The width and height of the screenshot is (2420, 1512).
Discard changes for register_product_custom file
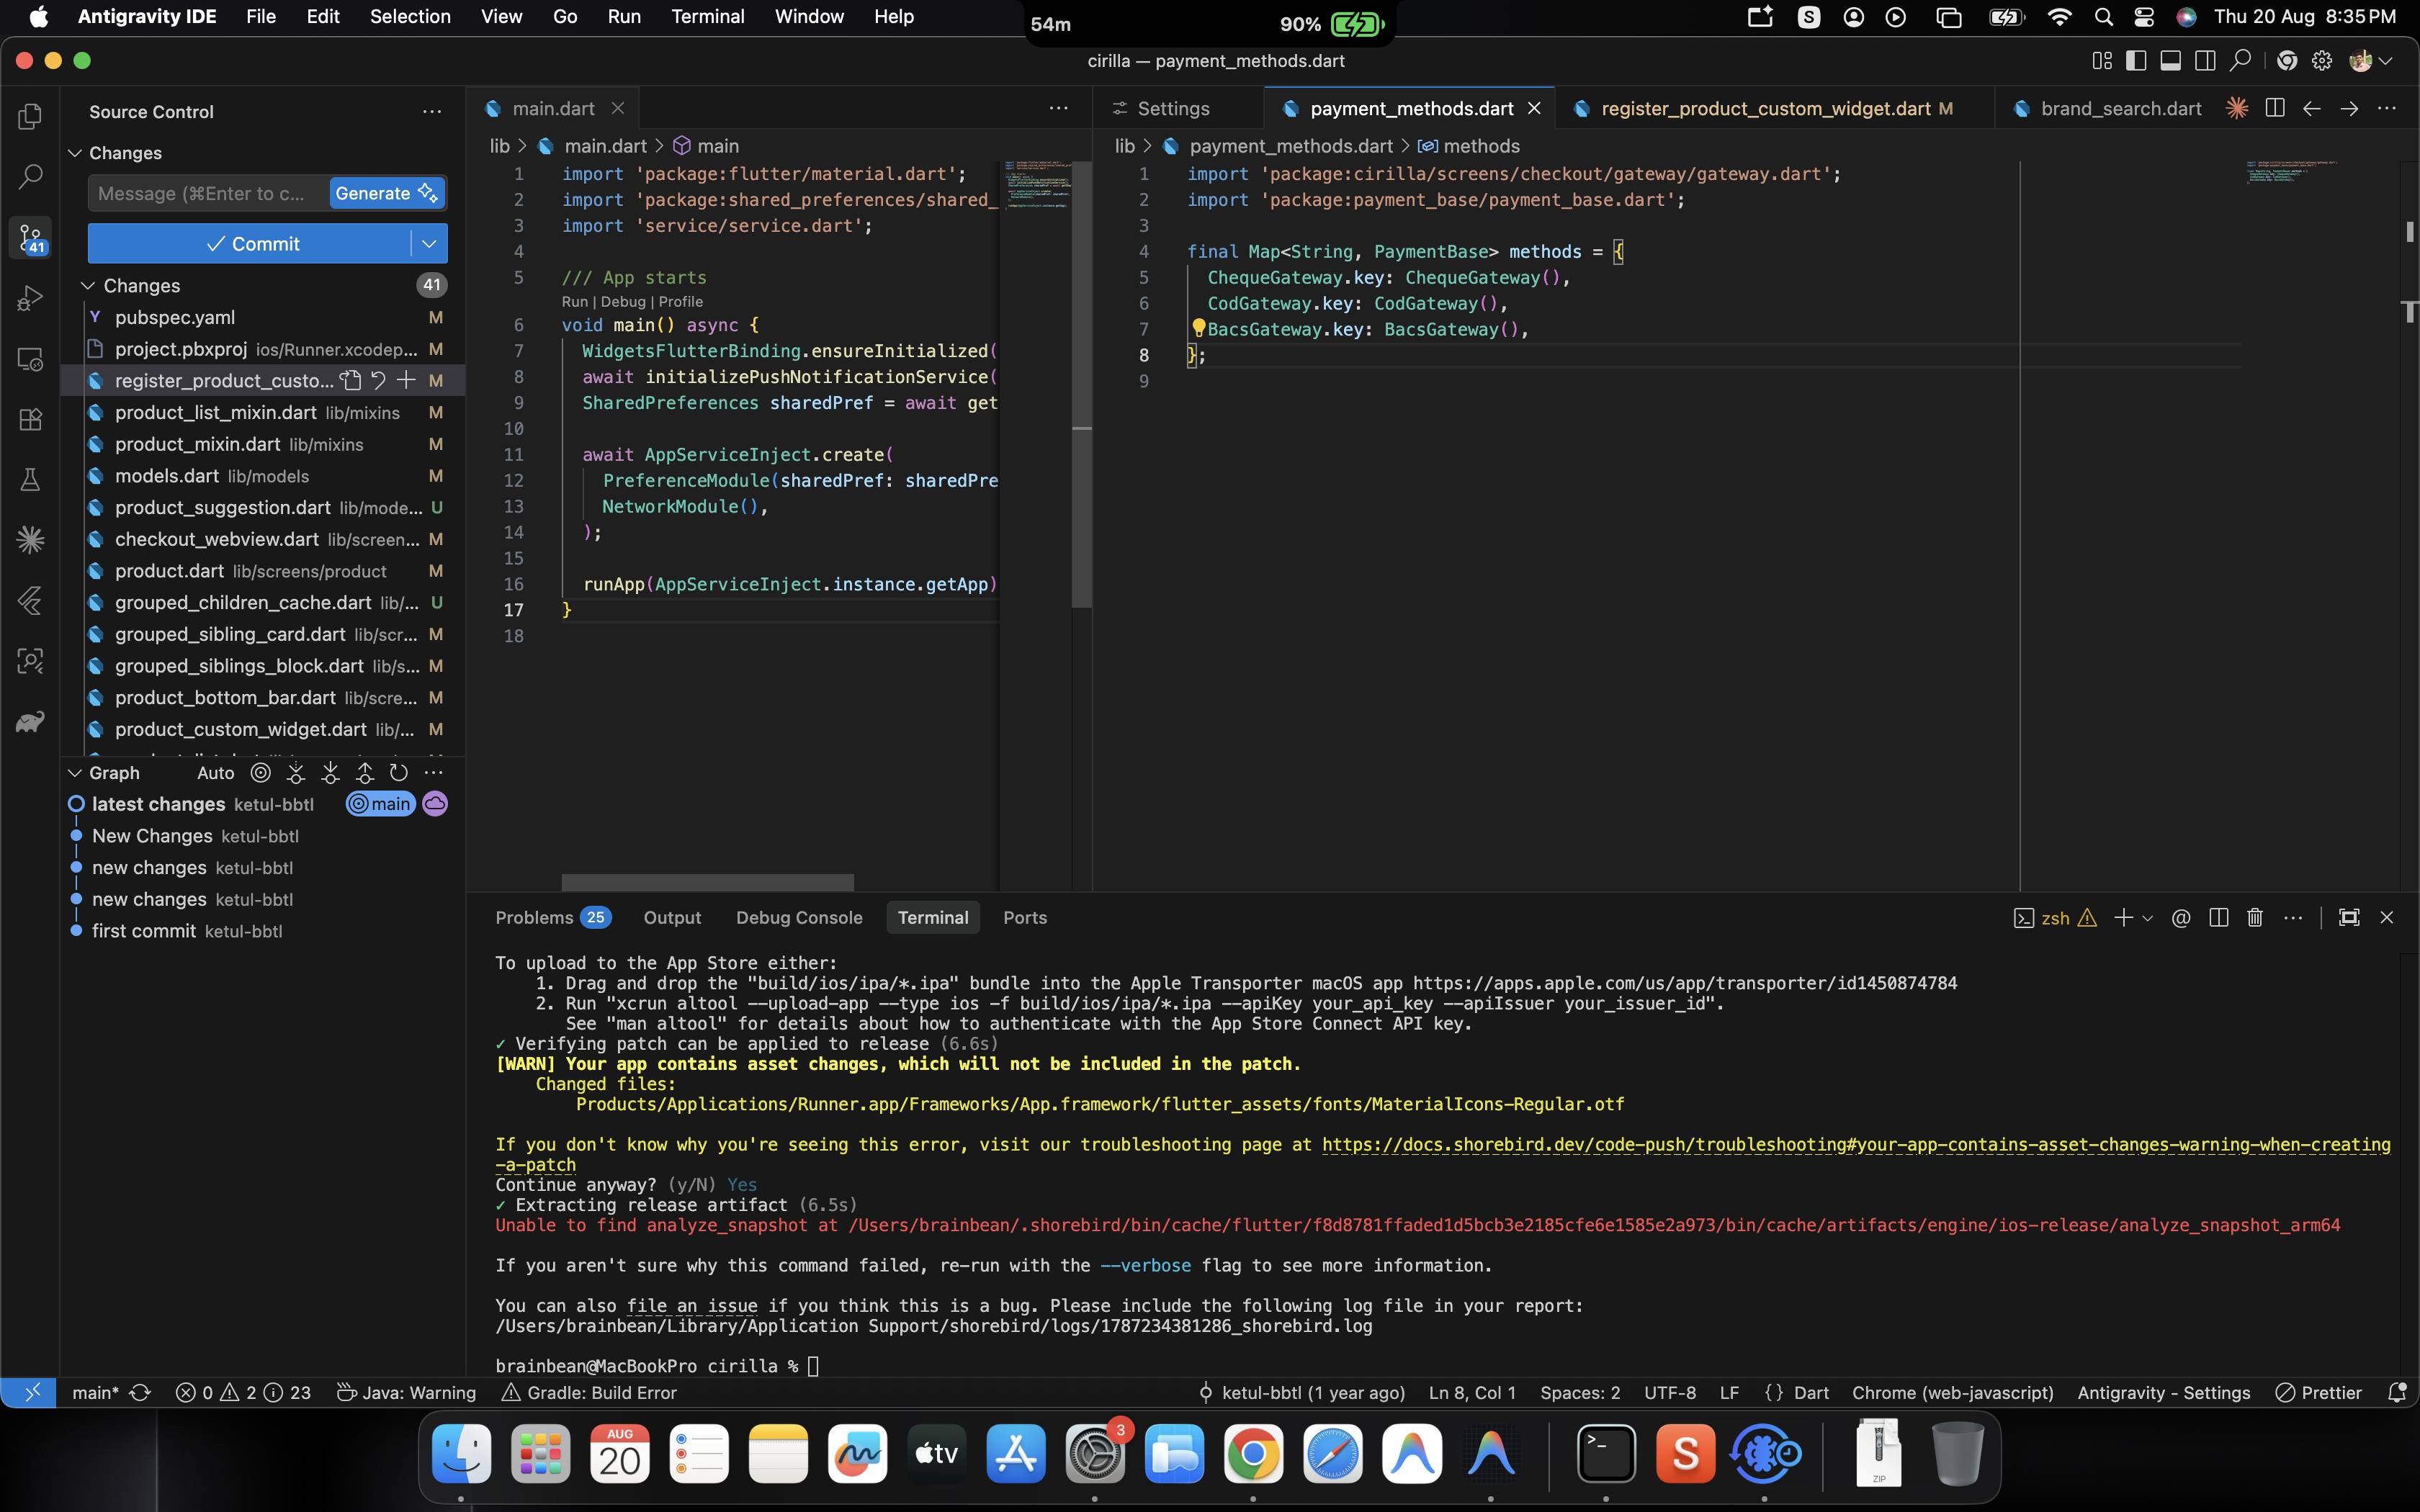point(378,380)
